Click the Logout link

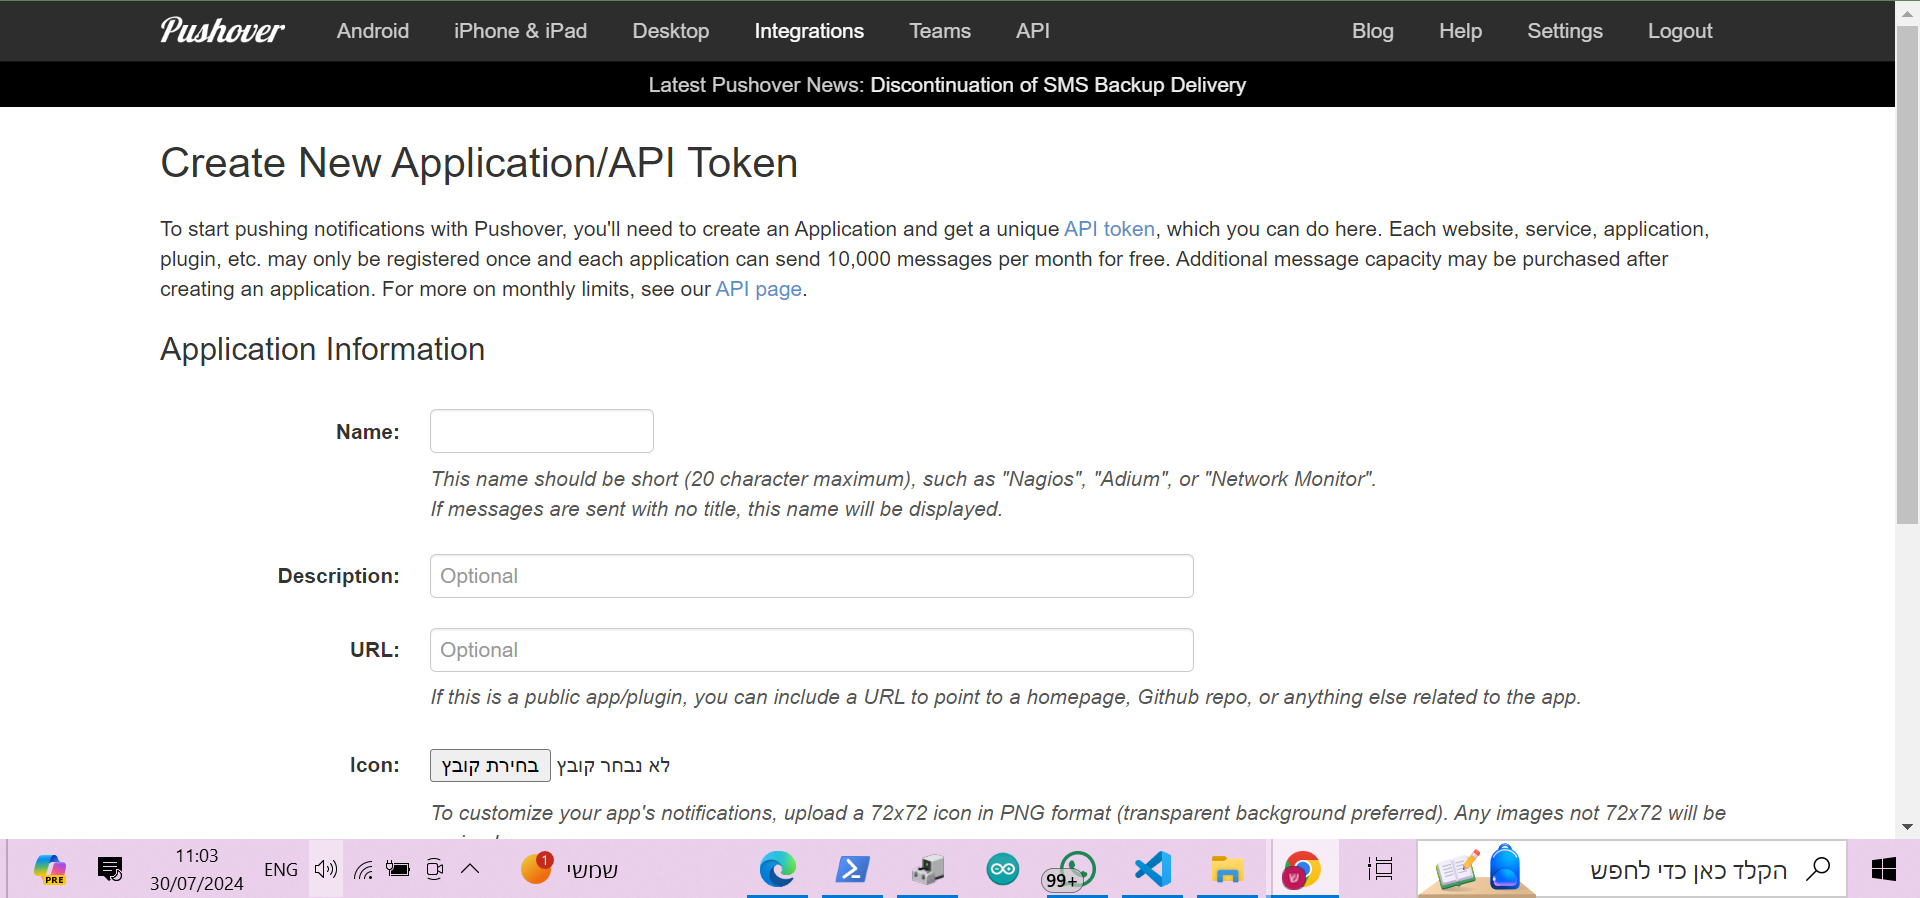tap(1680, 31)
